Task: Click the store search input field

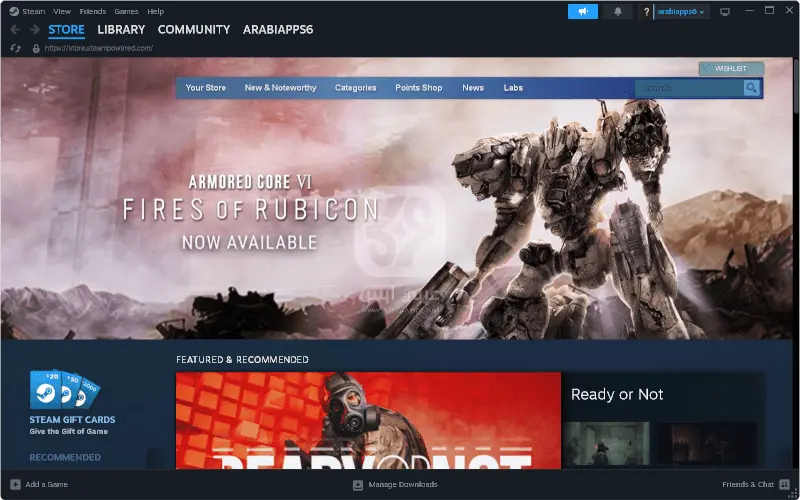Action: pyautogui.click(x=689, y=88)
